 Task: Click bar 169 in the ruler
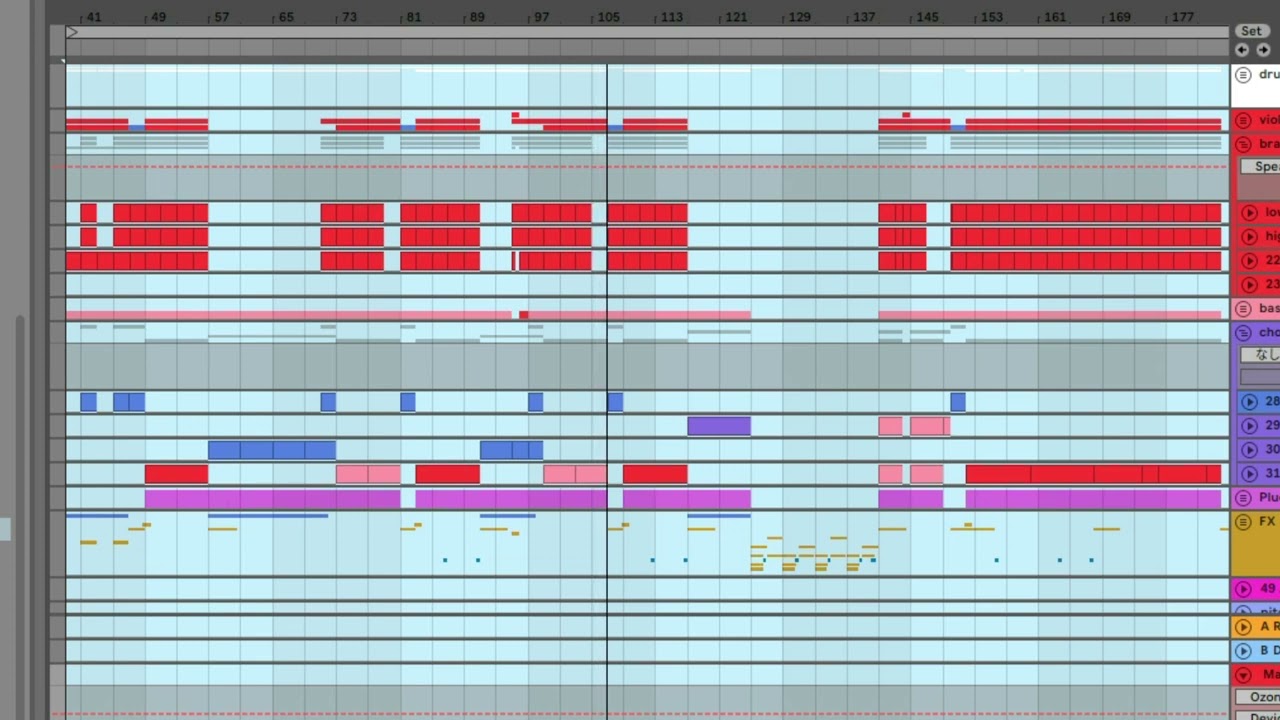click(1120, 17)
